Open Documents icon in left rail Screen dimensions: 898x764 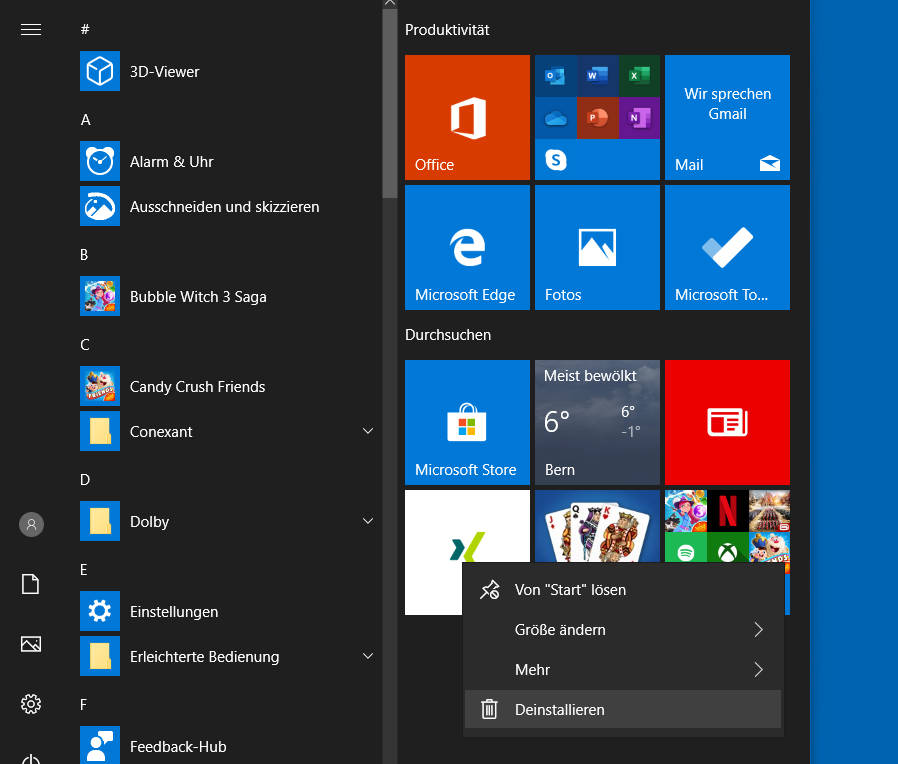pyautogui.click(x=31, y=584)
